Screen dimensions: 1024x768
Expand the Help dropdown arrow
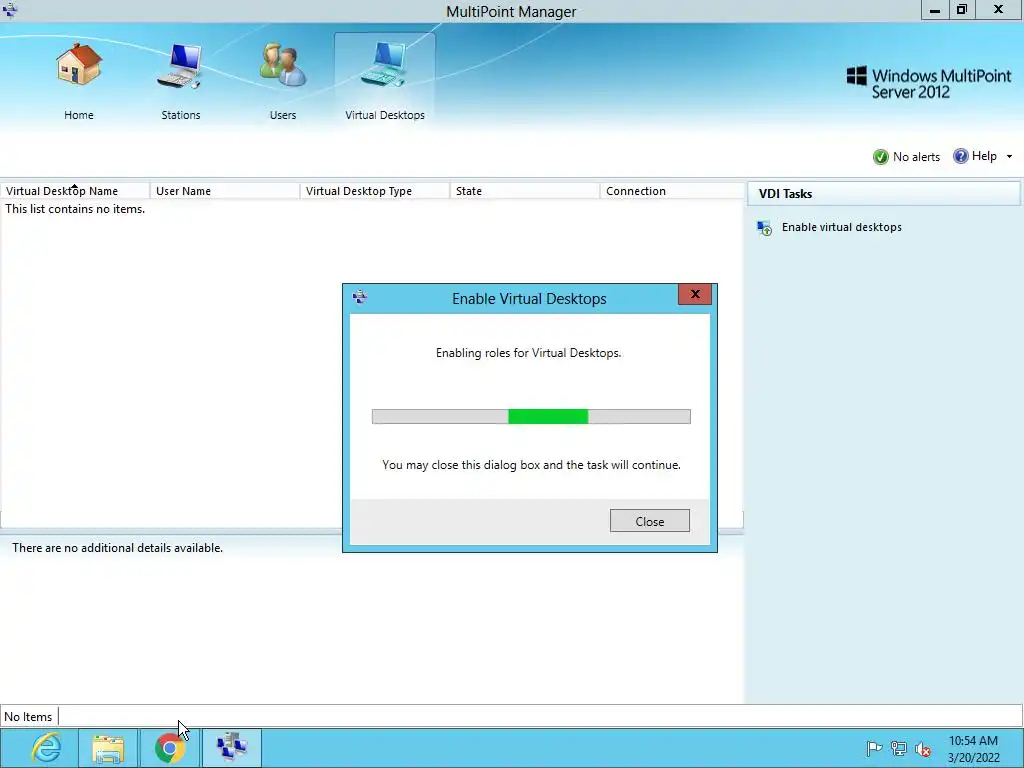[1009, 157]
